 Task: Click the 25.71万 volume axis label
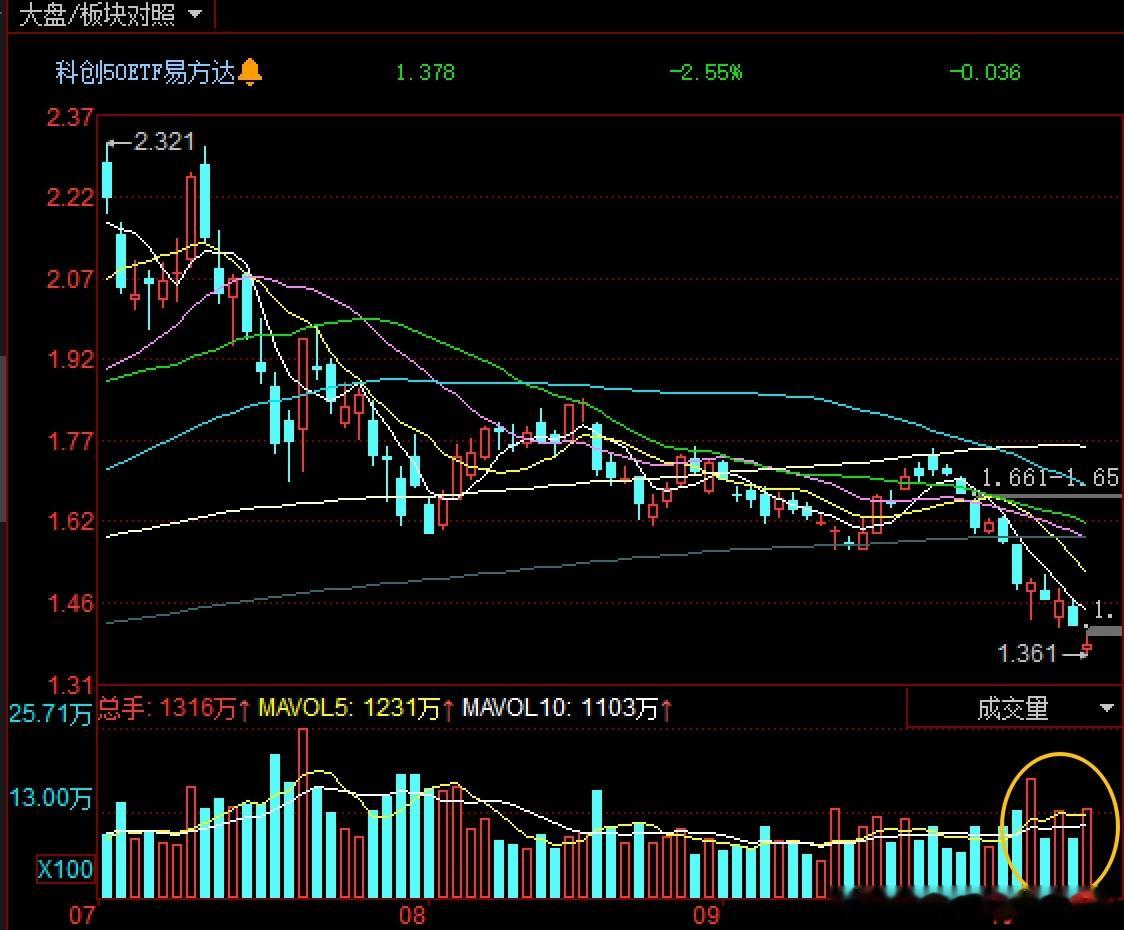pos(50,713)
